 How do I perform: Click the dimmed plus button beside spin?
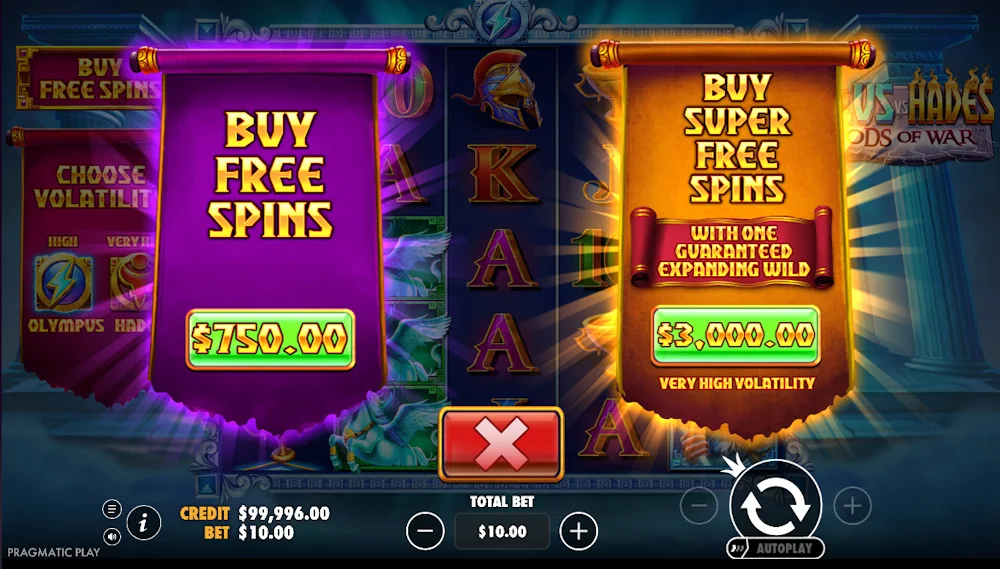point(853,506)
